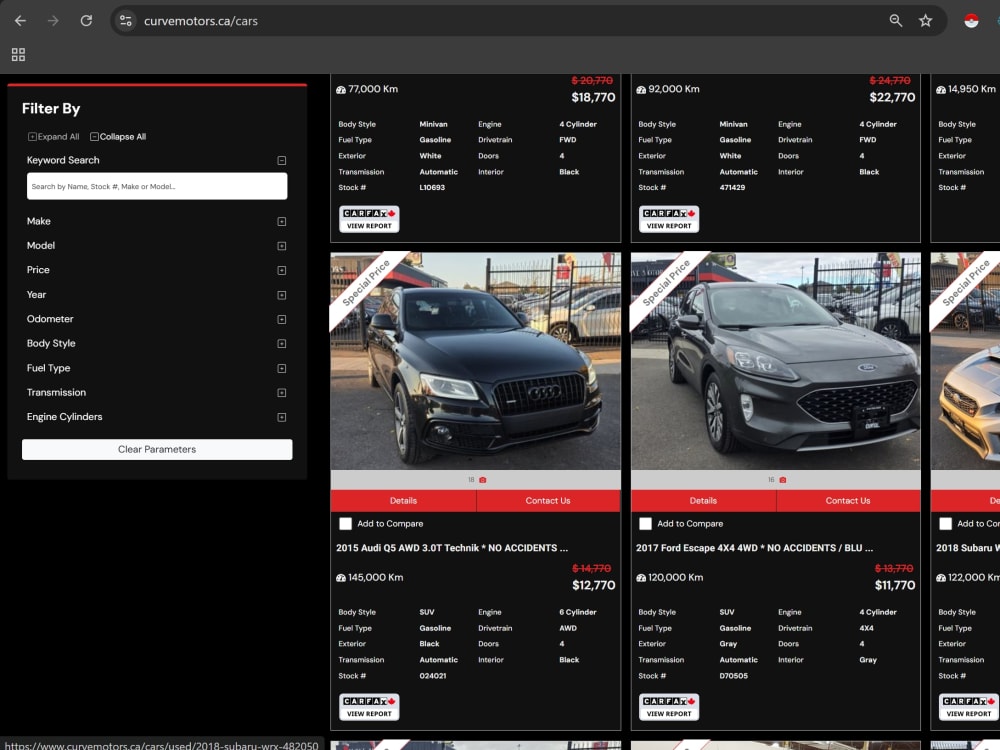Image resolution: width=1000 pixels, height=750 pixels.
Task: Click Expand All filters
Action: point(54,136)
